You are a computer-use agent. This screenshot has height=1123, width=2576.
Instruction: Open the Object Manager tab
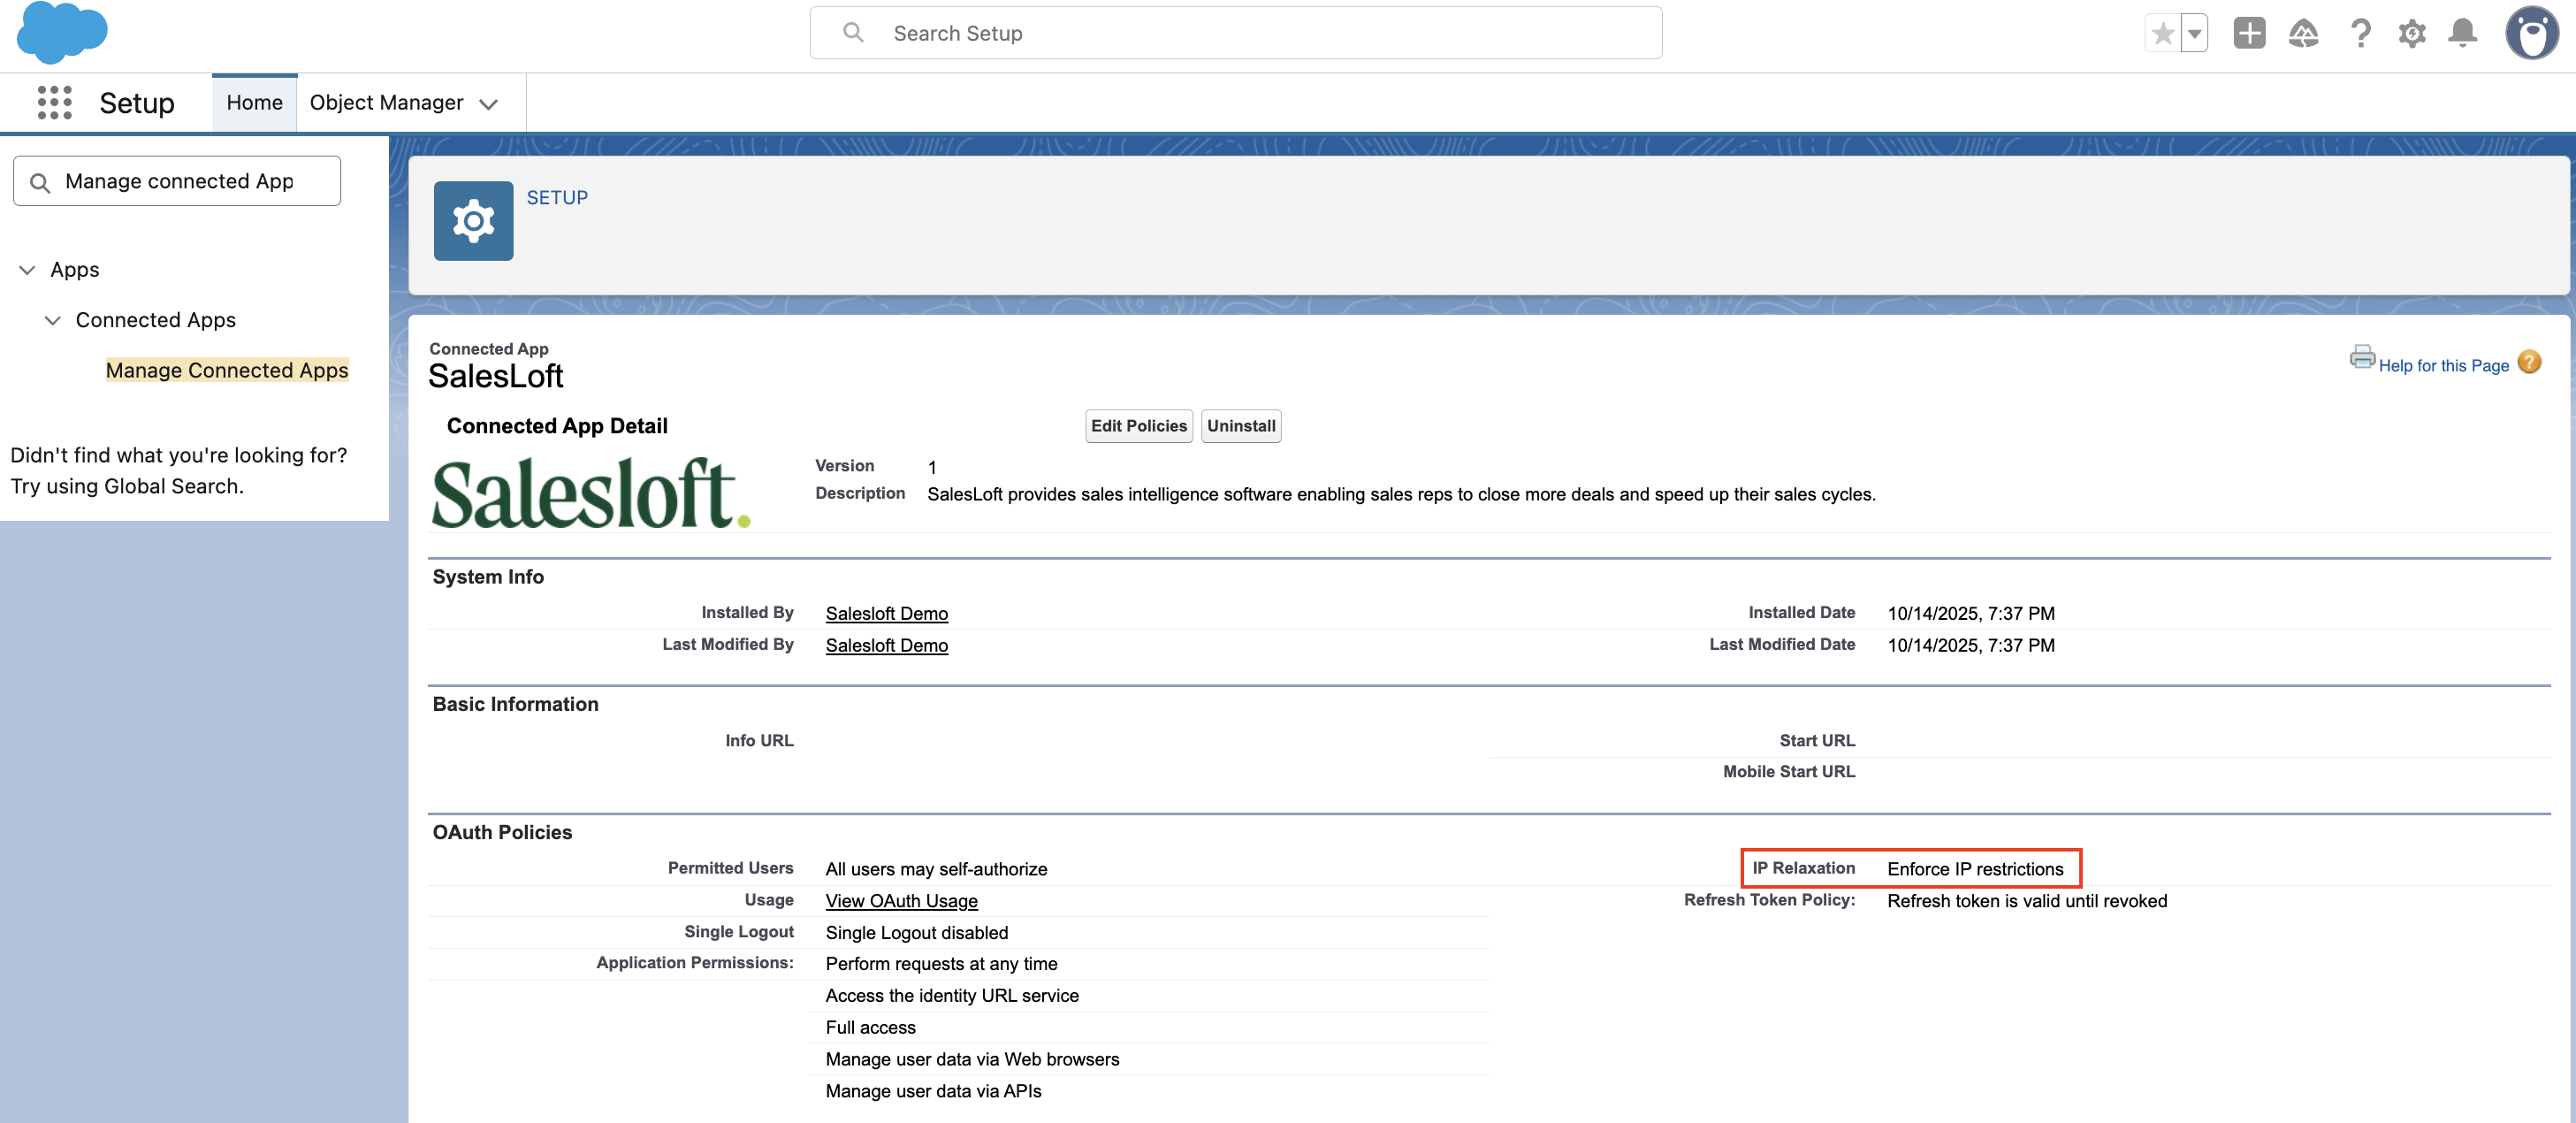[386, 102]
